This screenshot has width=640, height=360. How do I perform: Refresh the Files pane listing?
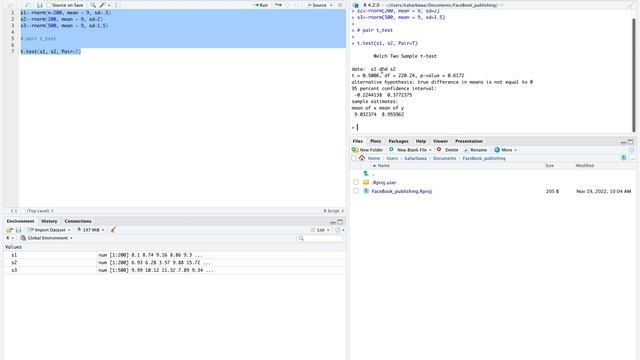[x=632, y=150]
